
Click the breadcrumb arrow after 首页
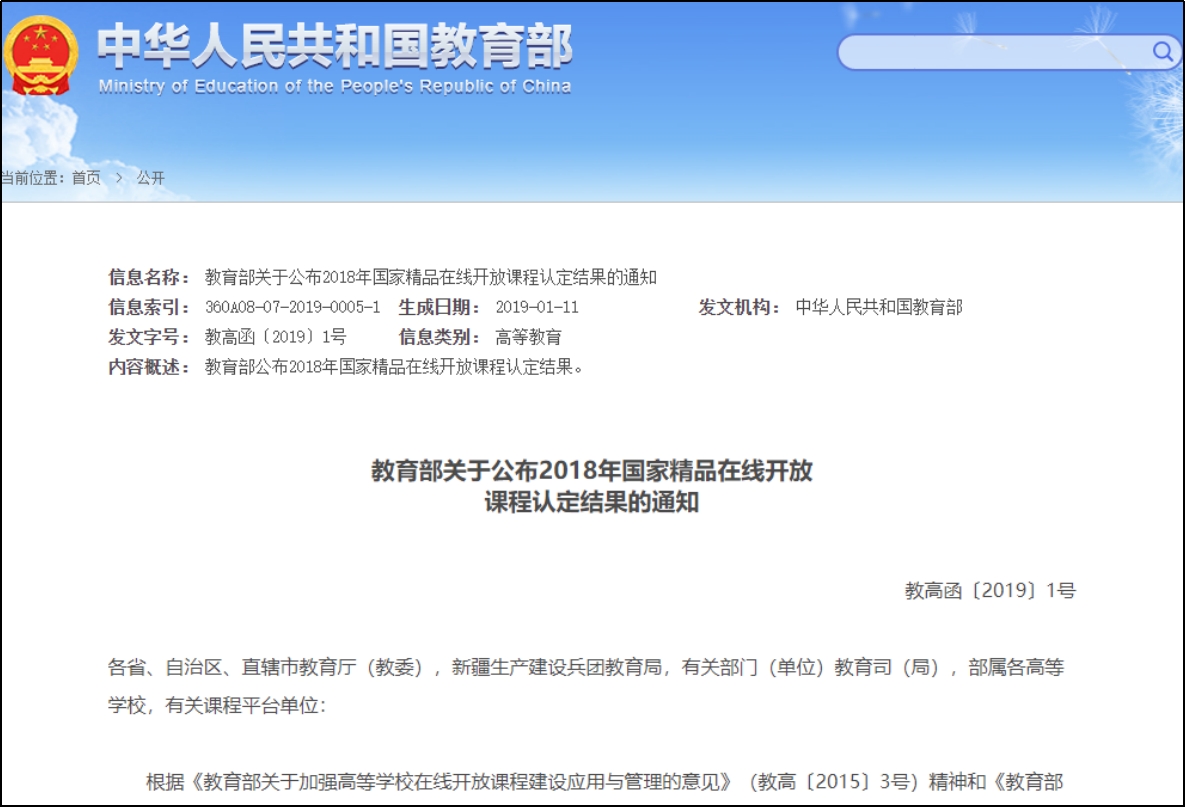point(119,178)
